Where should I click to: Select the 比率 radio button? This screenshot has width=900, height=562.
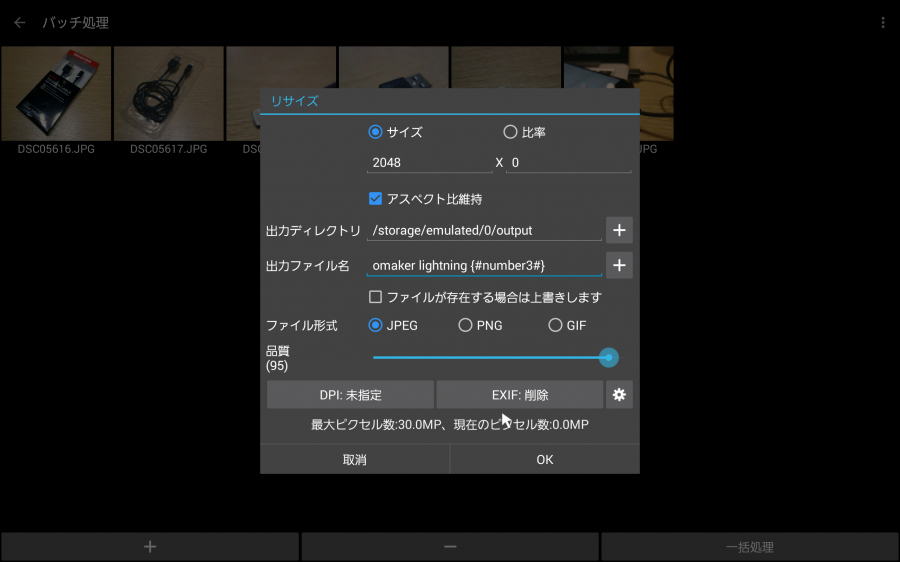pyautogui.click(x=510, y=132)
